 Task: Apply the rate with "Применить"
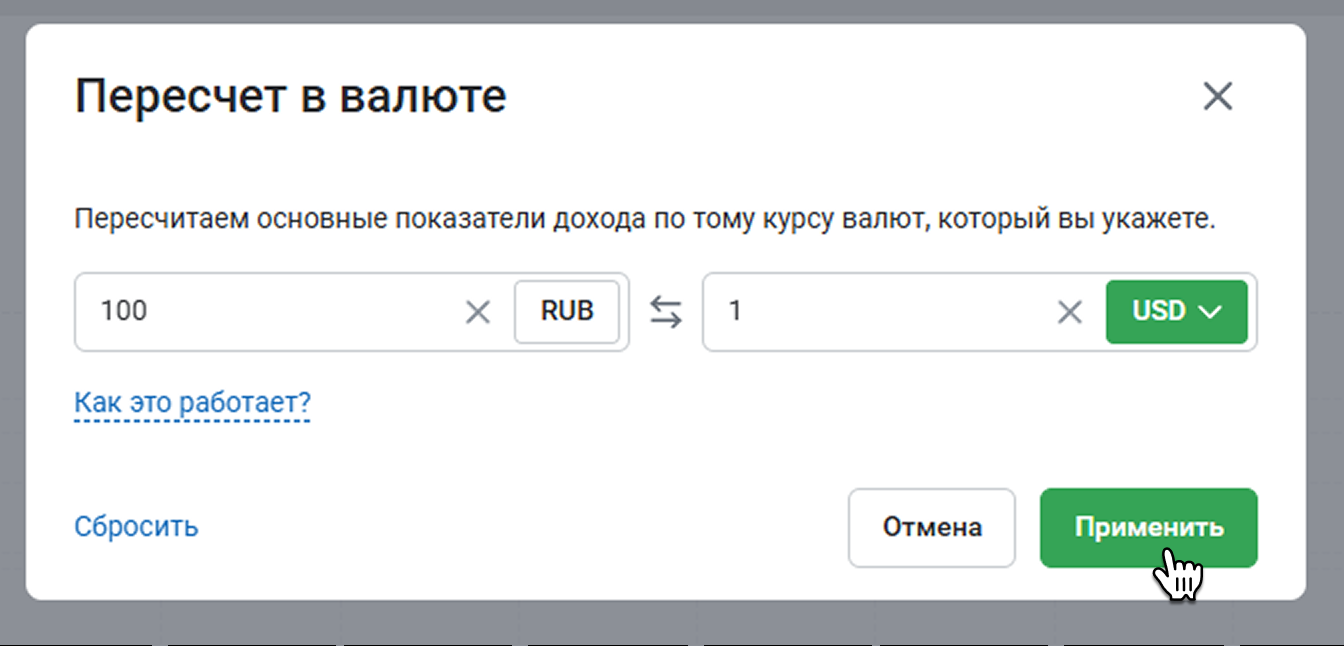pyautogui.click(x=1148, y=527)
